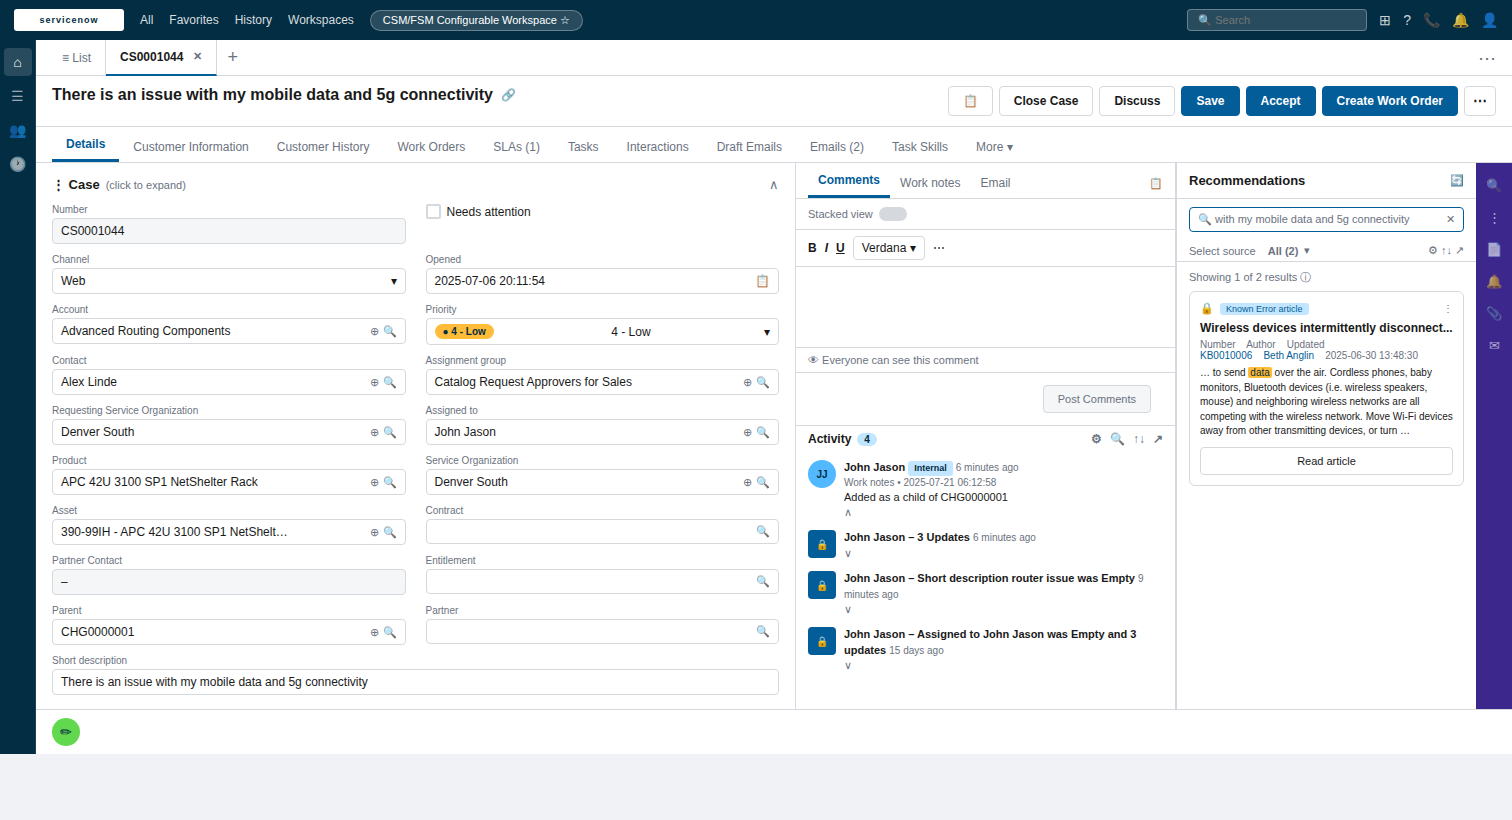
Task: Click Create Work Order button
Action: tap(1390, 101)
